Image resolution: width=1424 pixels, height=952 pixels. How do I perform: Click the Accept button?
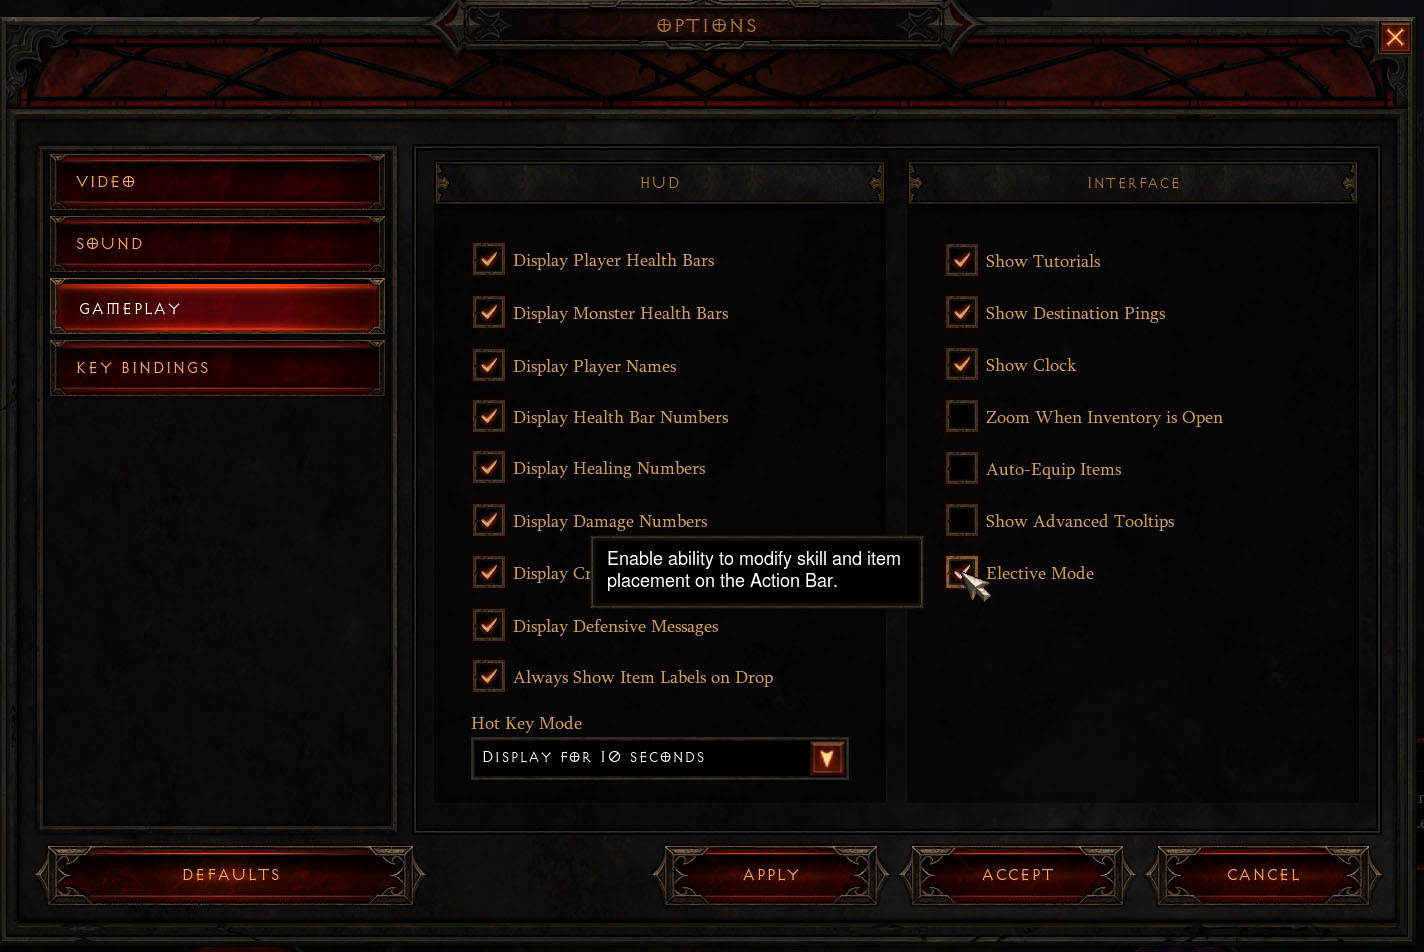click(1018, 875)
